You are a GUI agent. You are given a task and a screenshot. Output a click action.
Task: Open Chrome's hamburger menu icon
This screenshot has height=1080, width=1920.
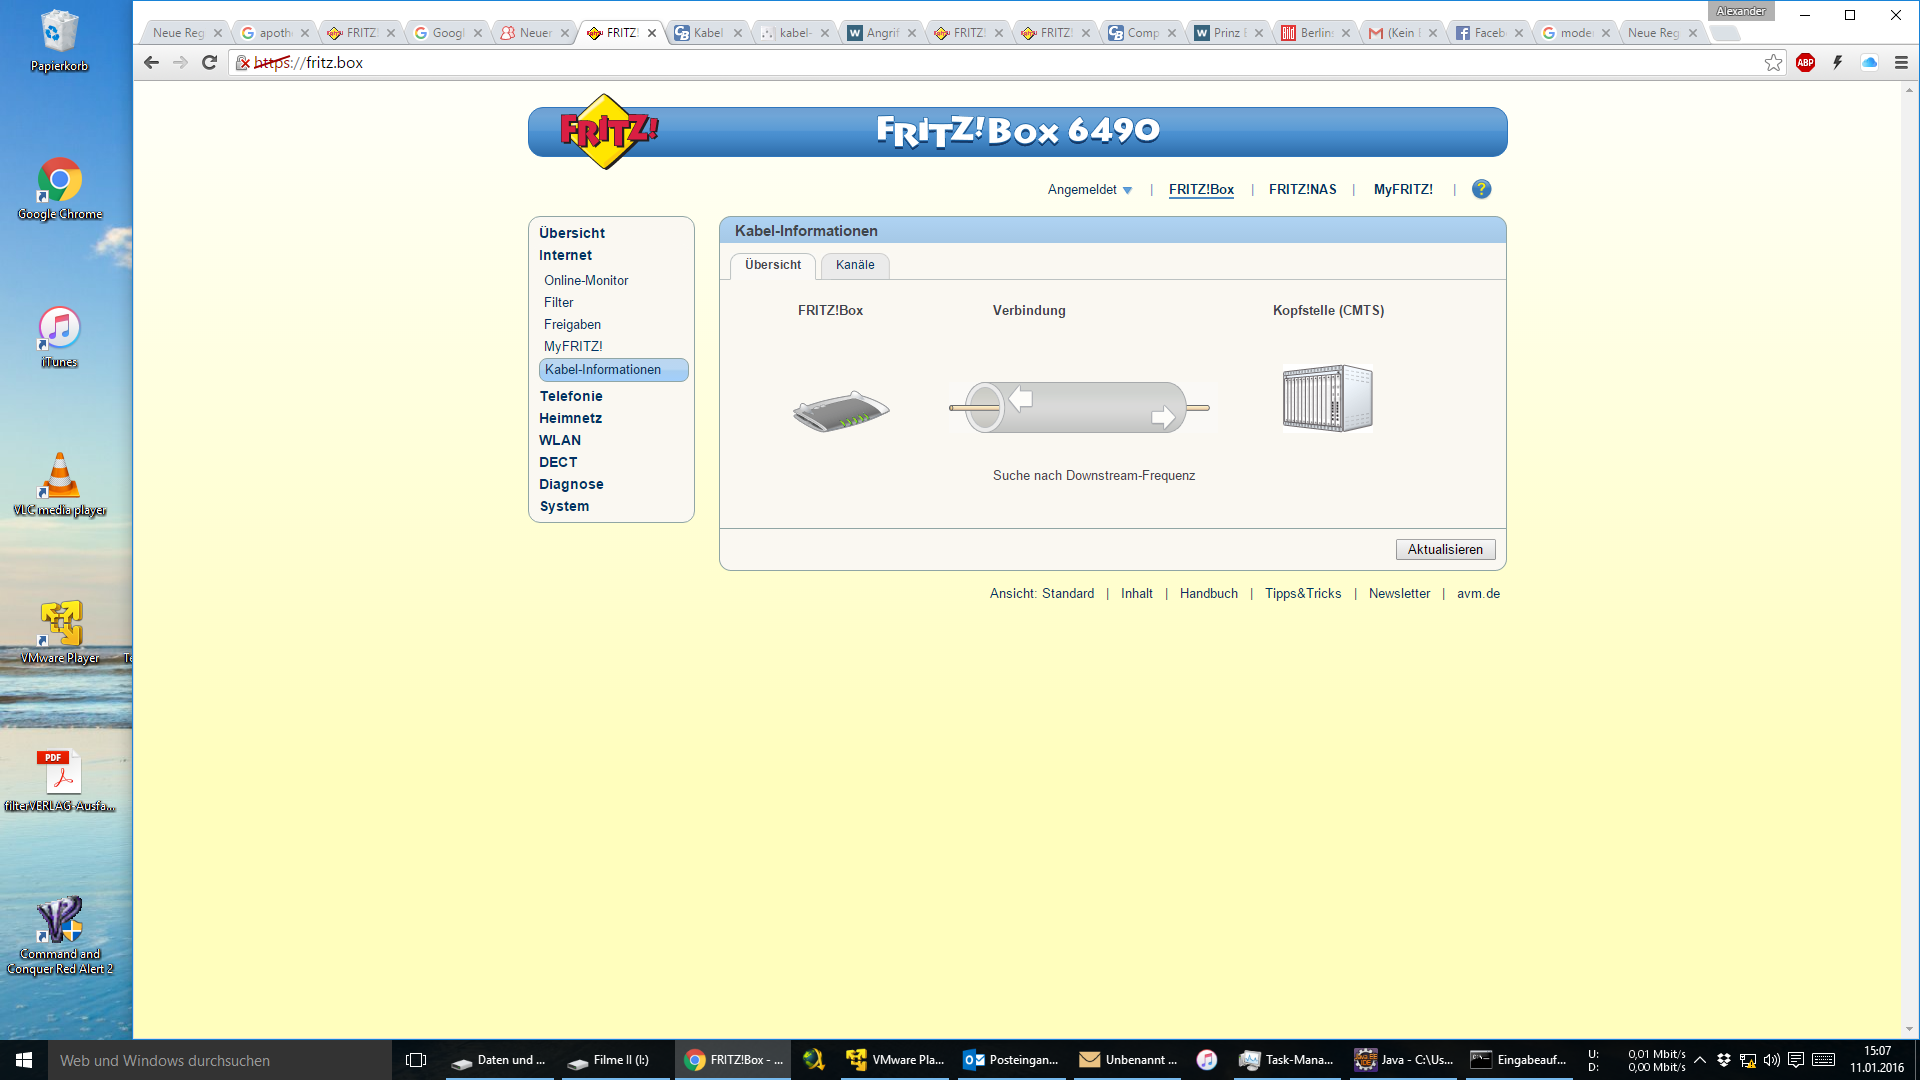[1901, 62]
